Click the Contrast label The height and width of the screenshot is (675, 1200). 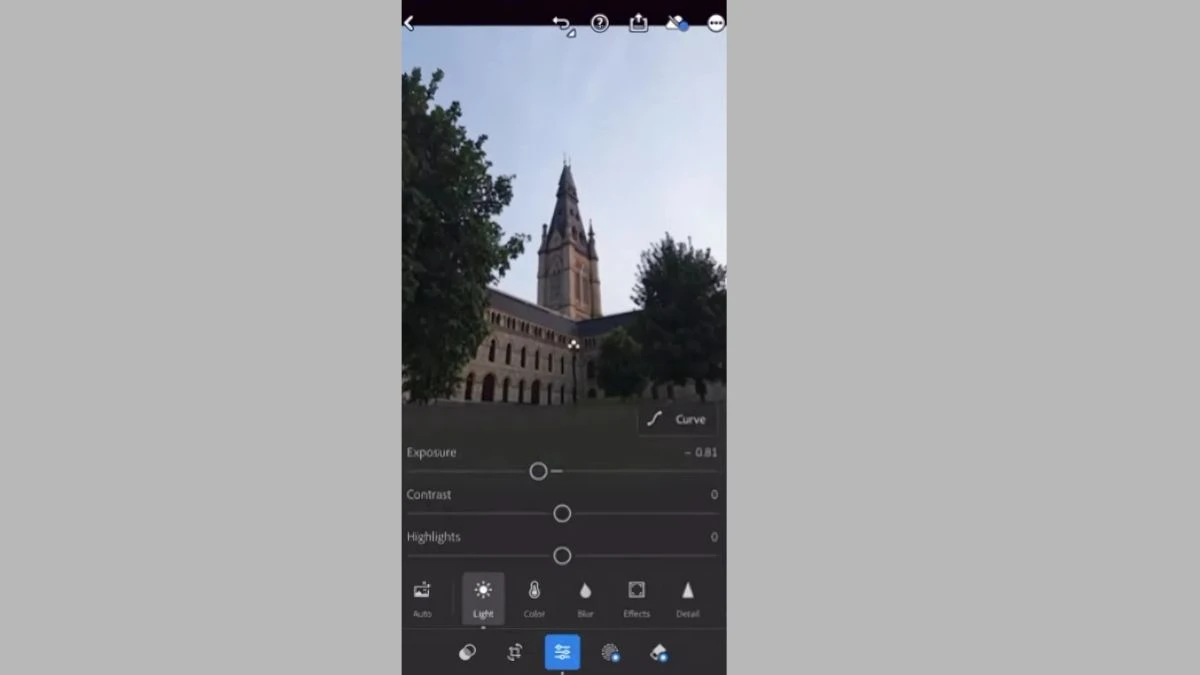tap(428, 494)
